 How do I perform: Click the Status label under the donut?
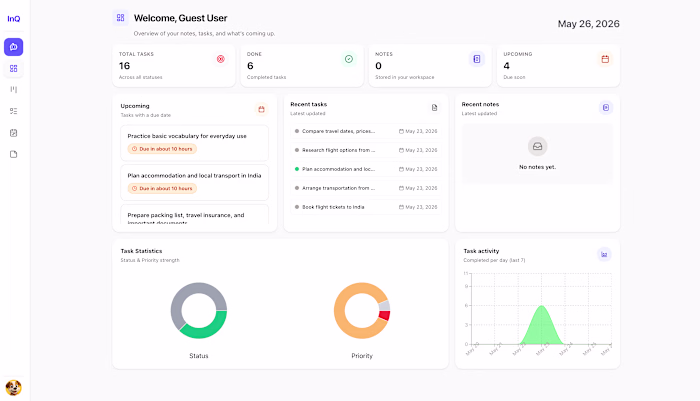coord(199,356)
